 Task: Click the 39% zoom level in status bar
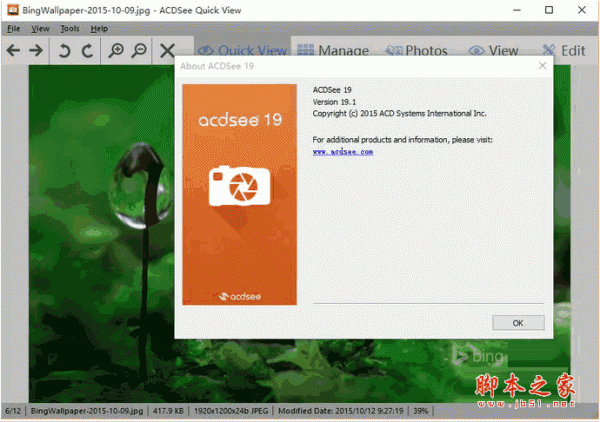pyautogui.click(x=421, y=411)
